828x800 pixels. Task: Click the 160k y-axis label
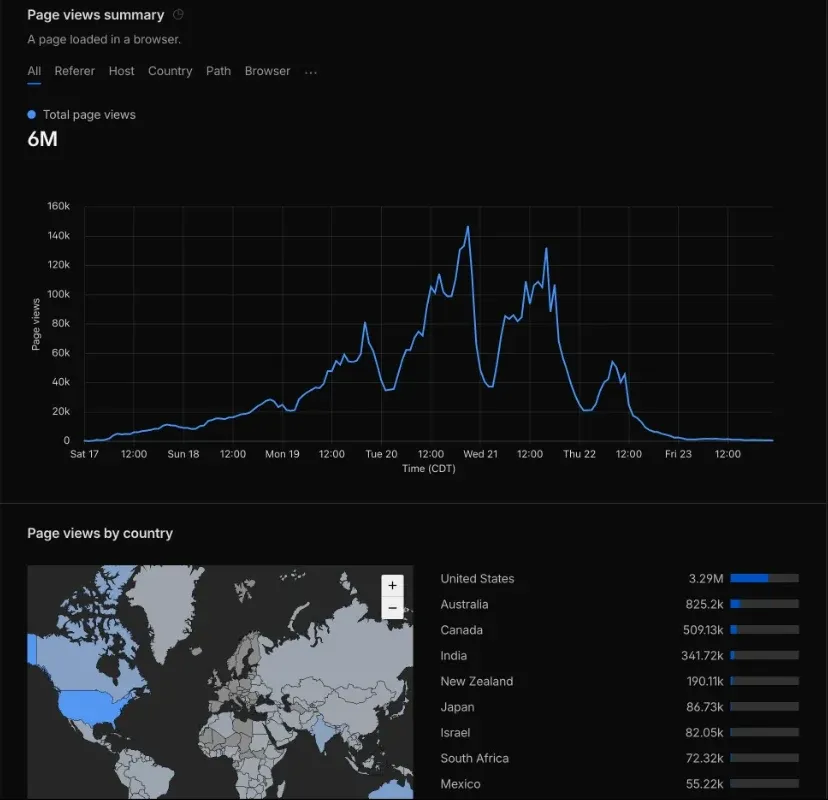(59, 206)
